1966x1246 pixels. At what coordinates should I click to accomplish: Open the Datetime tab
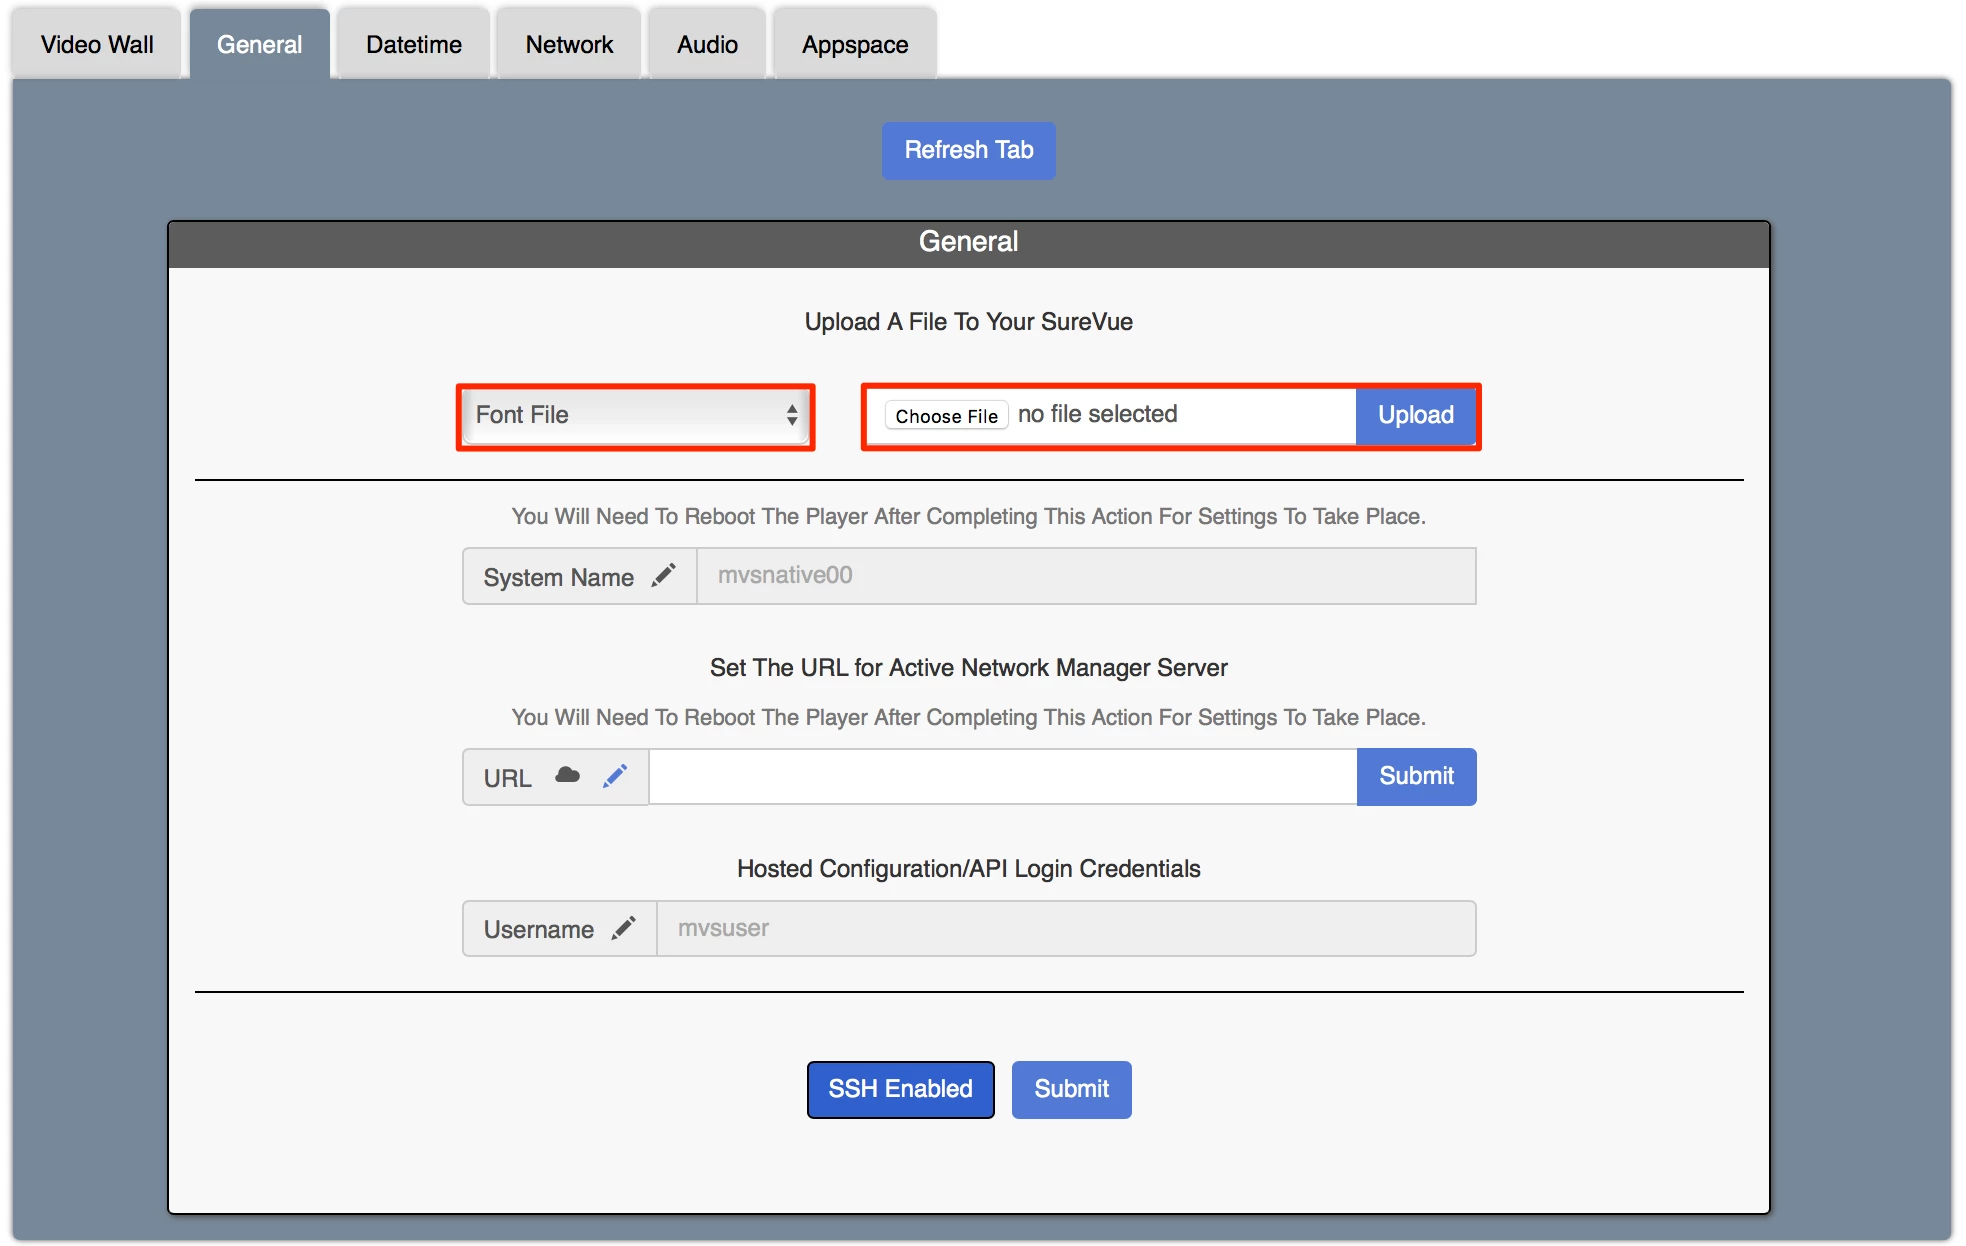click(x=413, y=45)
